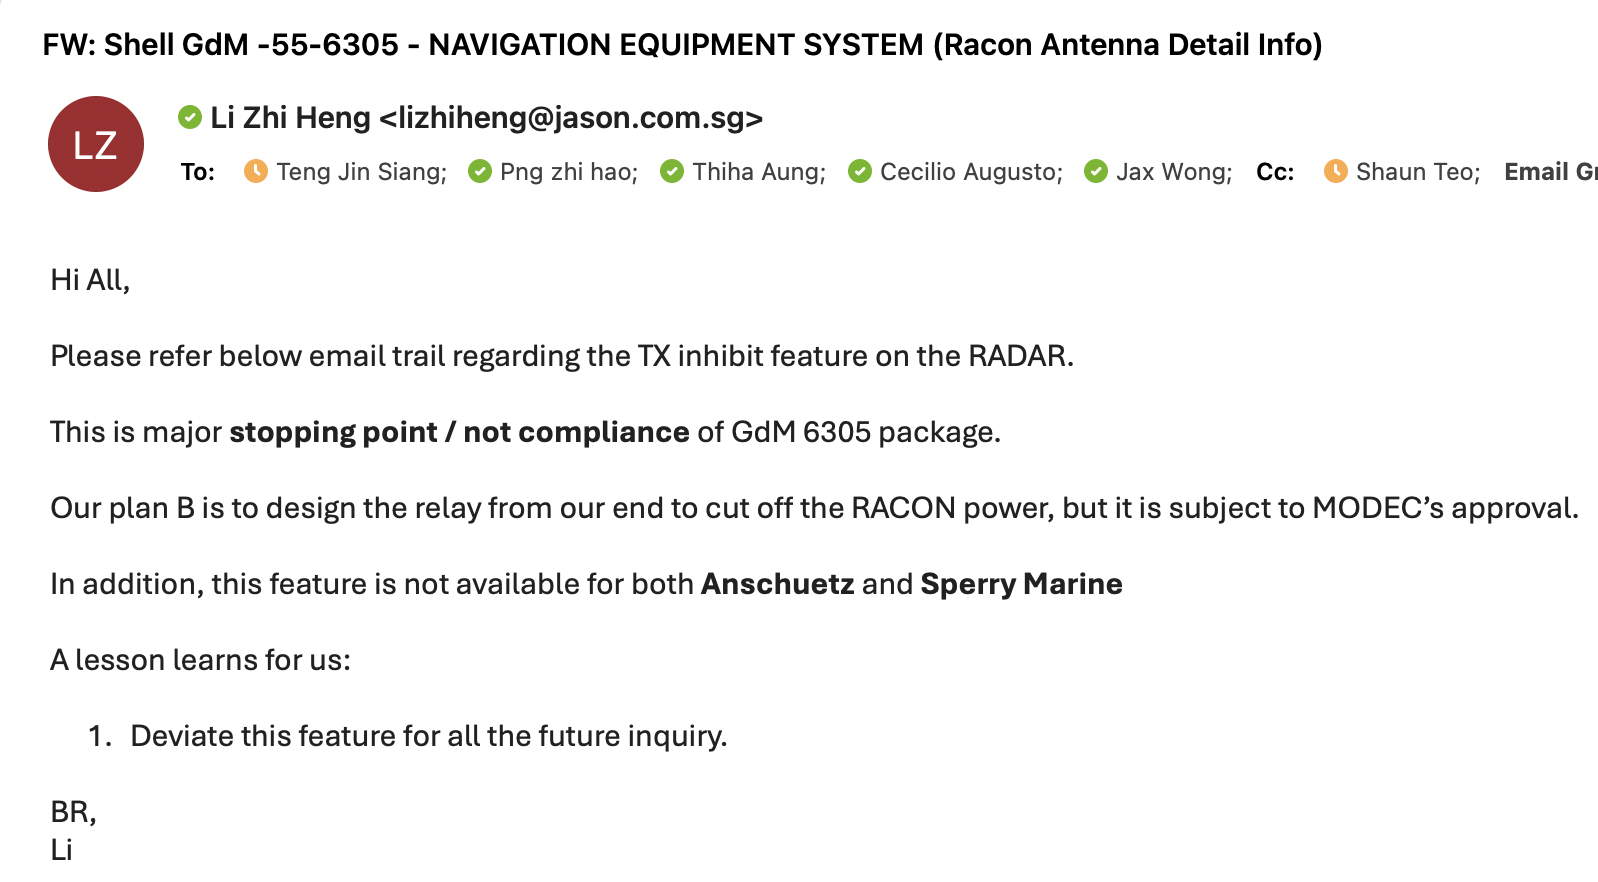Click the green check icon beside Cecilio Augusto
Screen dimensions: 1598x882
[x=859, y=172]
